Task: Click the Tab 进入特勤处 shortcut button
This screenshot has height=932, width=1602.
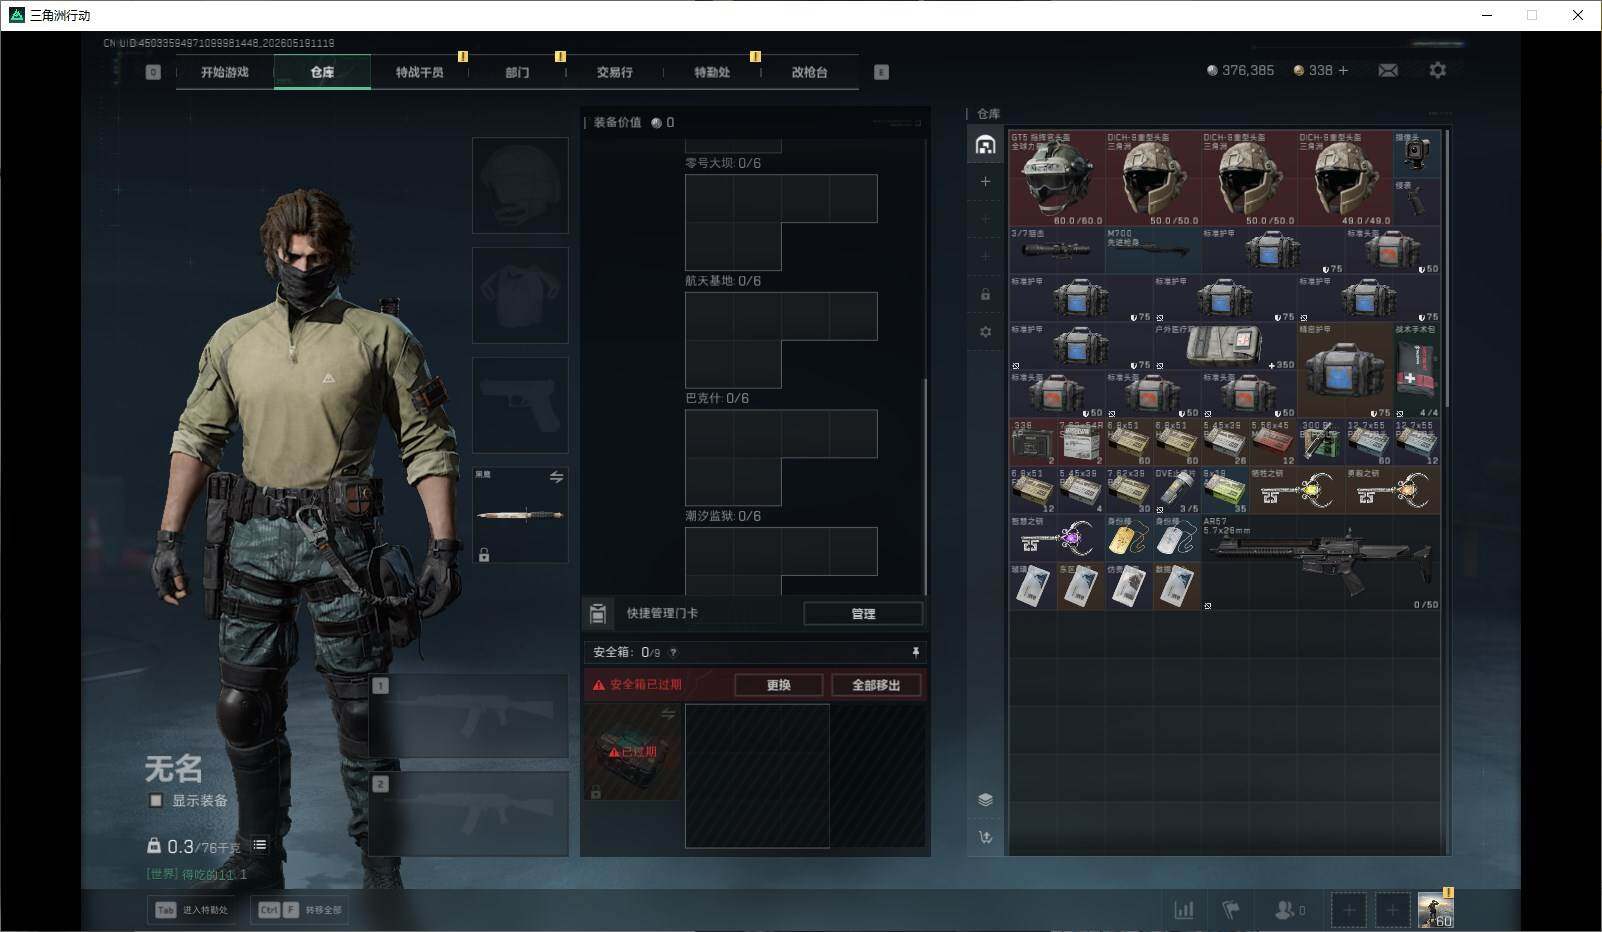Action: [x=192, y=910]
